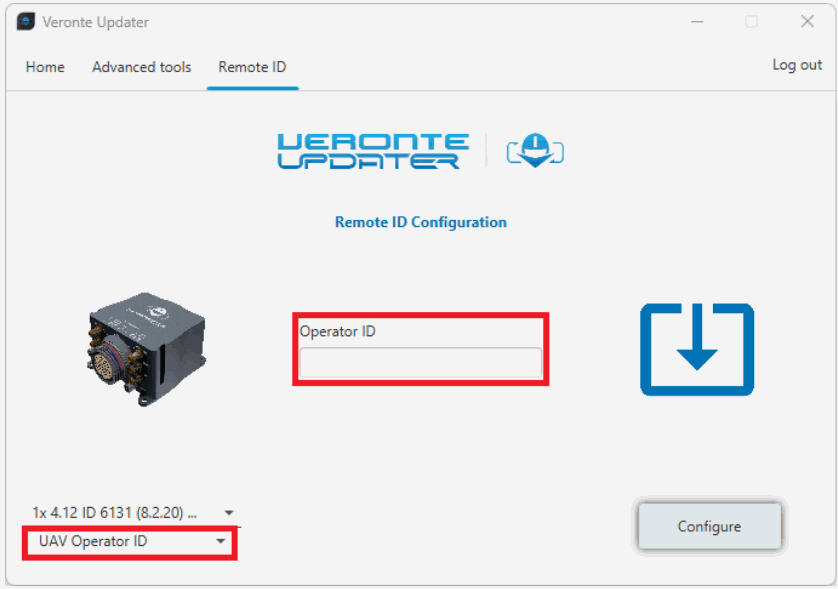The width and height of the screenshot is (838, 589).
Task: Click the arrow beside UAV Operator ID
Action: [221, 542]
